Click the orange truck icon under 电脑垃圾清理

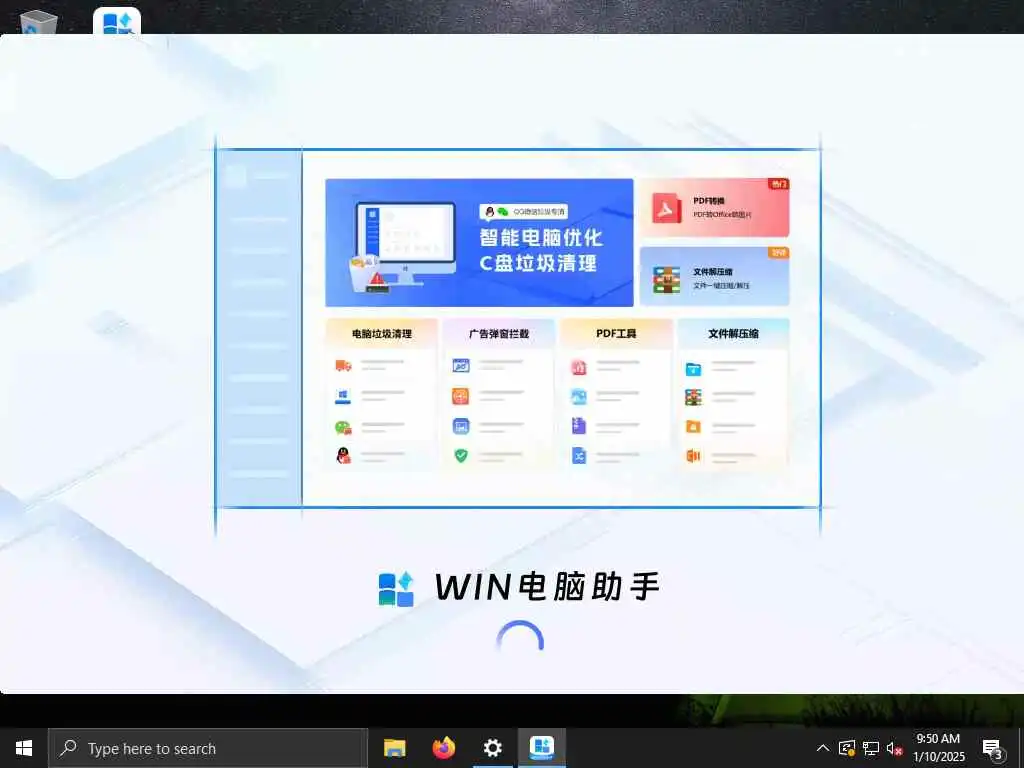tap(343, 366)
